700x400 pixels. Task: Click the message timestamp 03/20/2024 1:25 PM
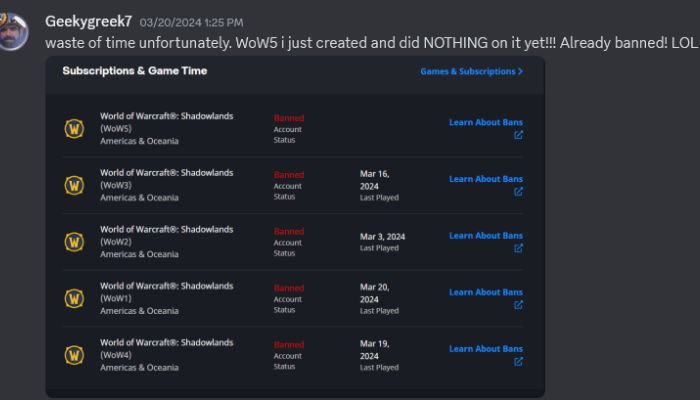pyautogui.click(x=189, y=22)
